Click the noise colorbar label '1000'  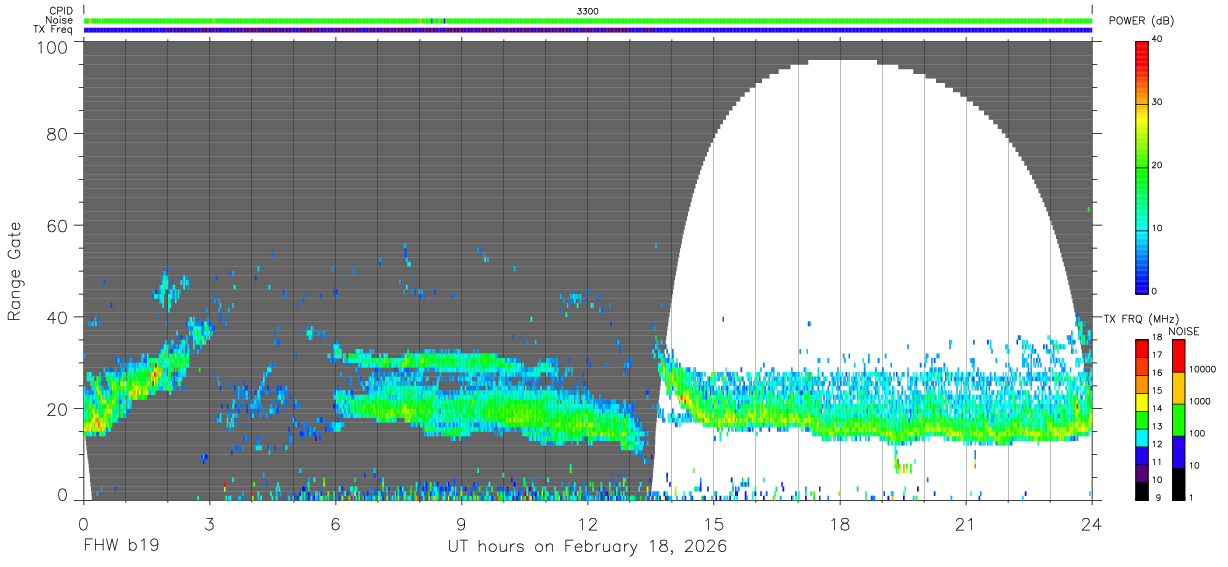coord(1198,401)
